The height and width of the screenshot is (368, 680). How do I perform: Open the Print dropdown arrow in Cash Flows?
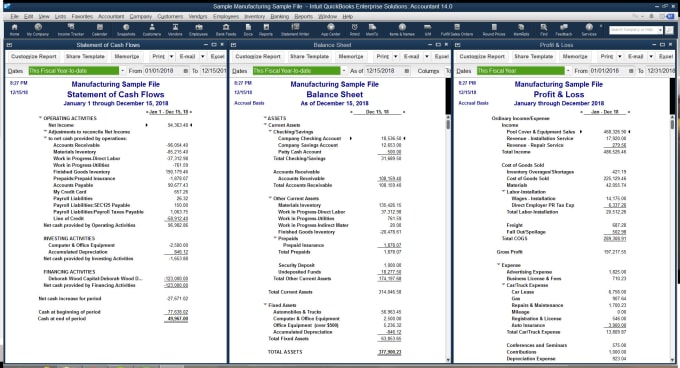point(171,57)
